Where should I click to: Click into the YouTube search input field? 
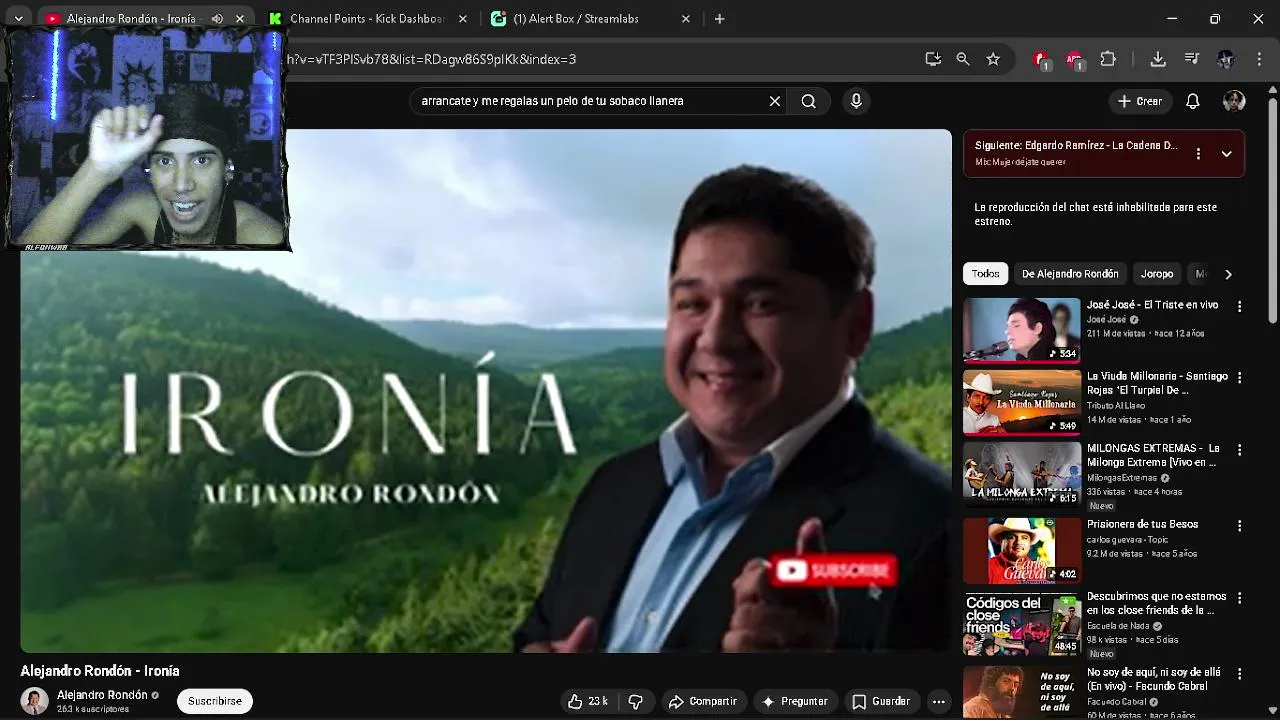590,101
